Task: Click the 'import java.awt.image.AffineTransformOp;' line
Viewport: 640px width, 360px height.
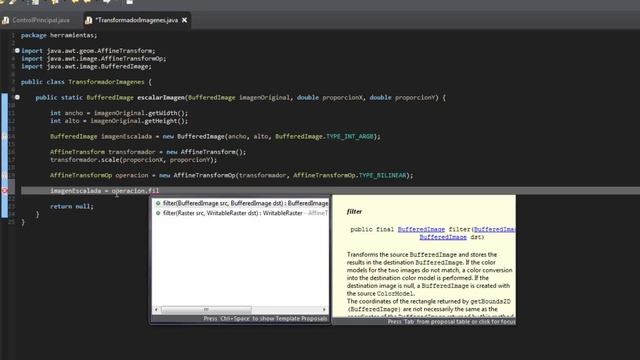Action: pos(94,58)
